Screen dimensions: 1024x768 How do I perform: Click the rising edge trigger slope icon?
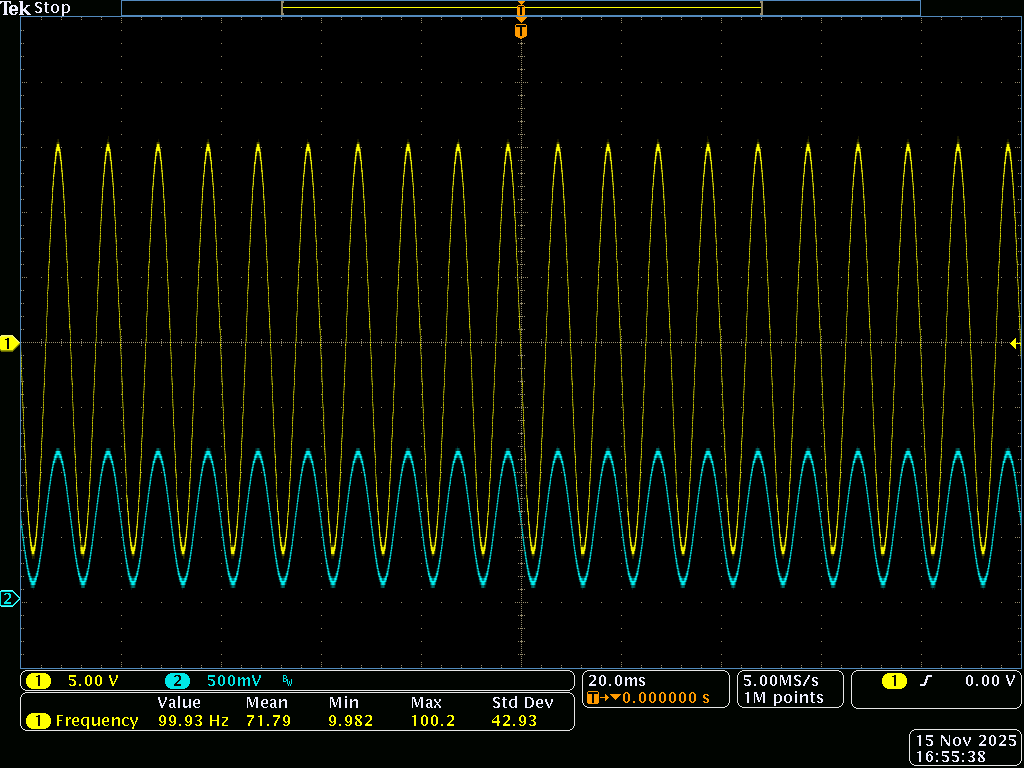[x=926, y=681]
